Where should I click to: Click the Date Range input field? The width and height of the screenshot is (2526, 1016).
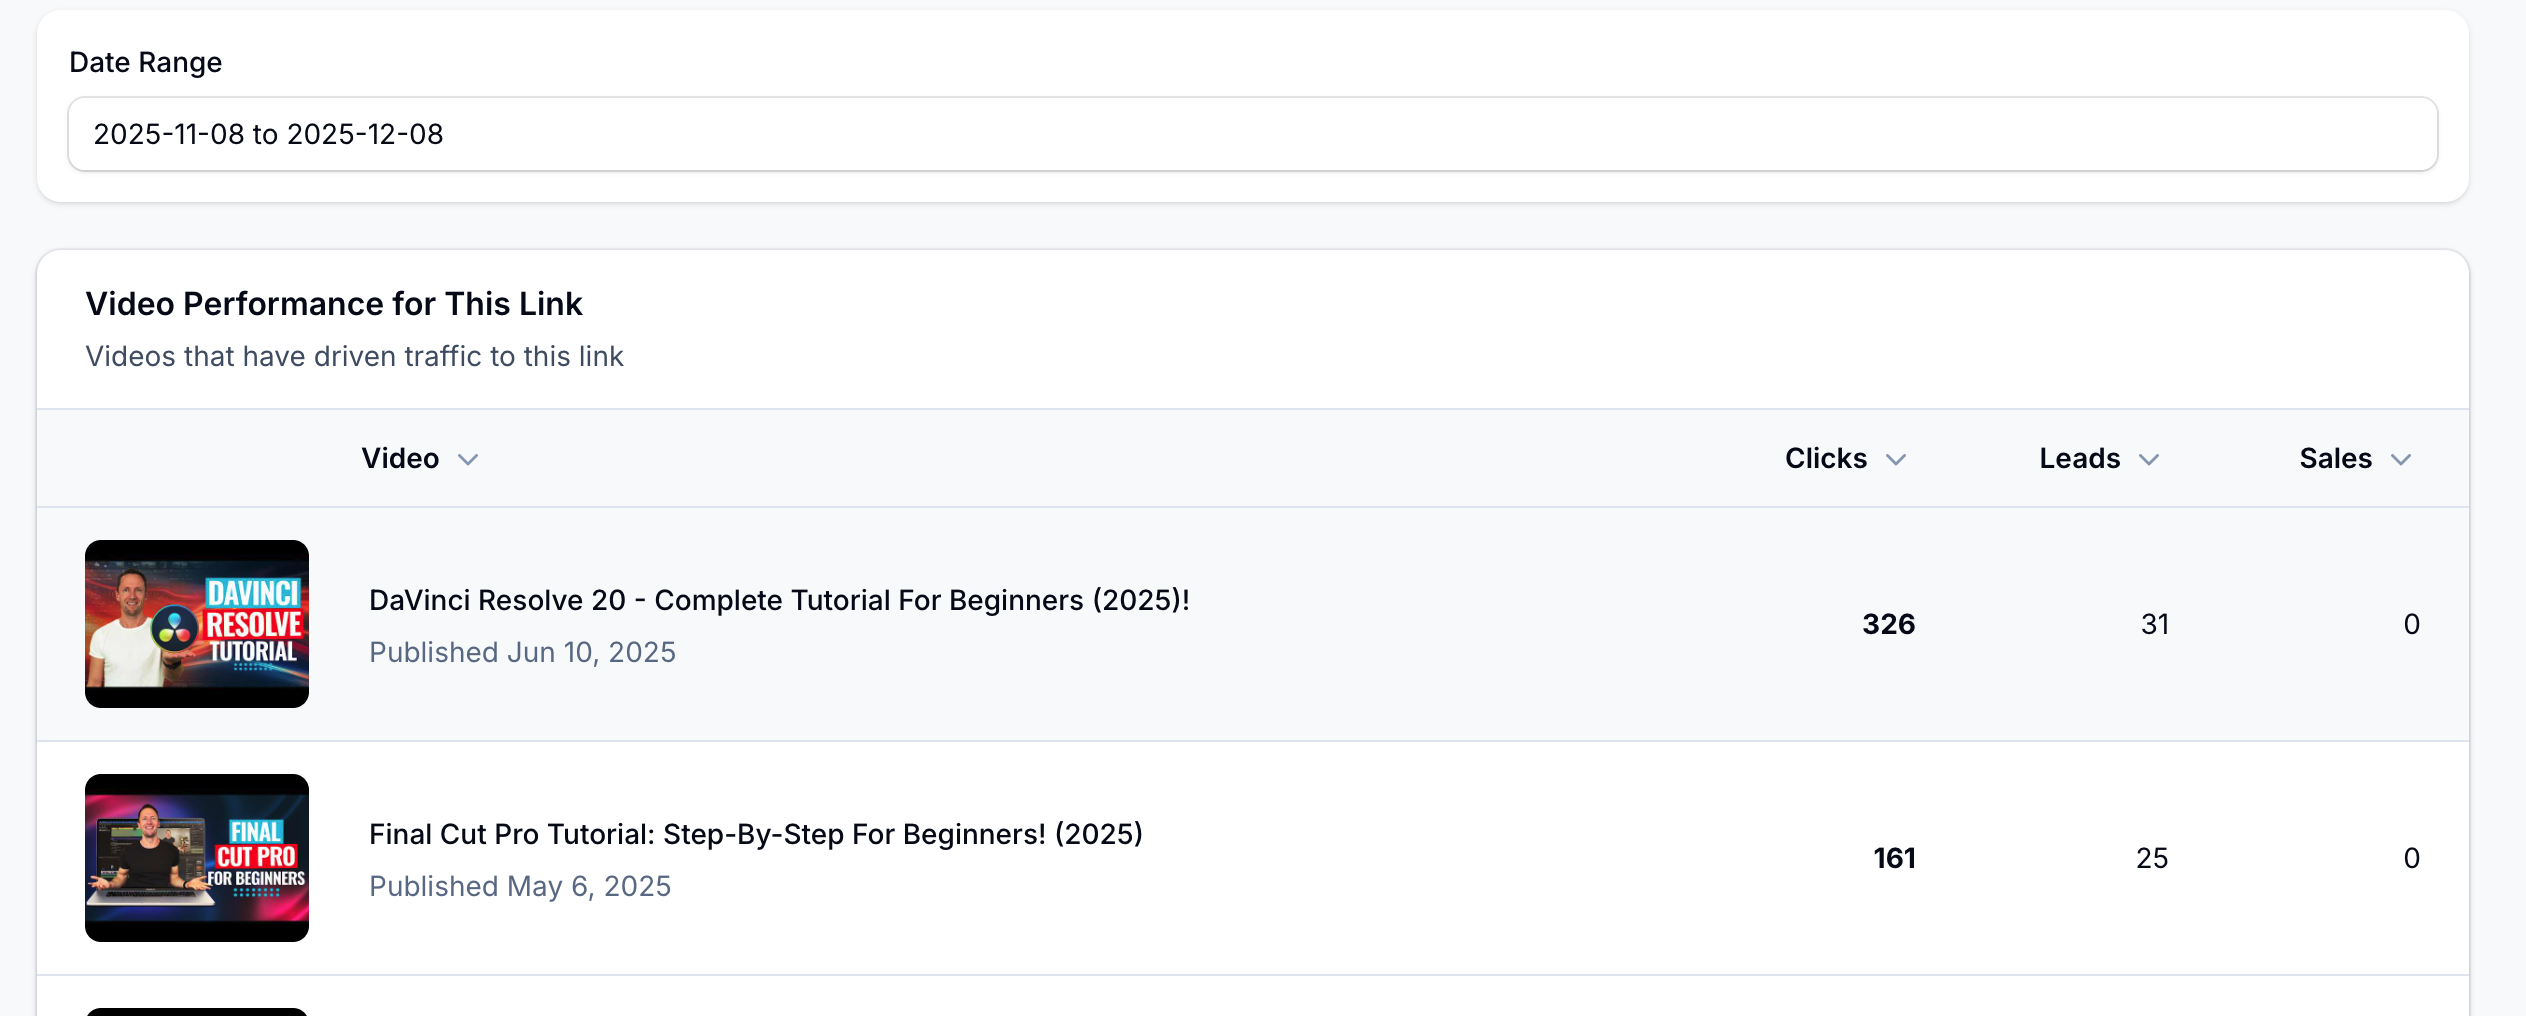[1252, 134]
